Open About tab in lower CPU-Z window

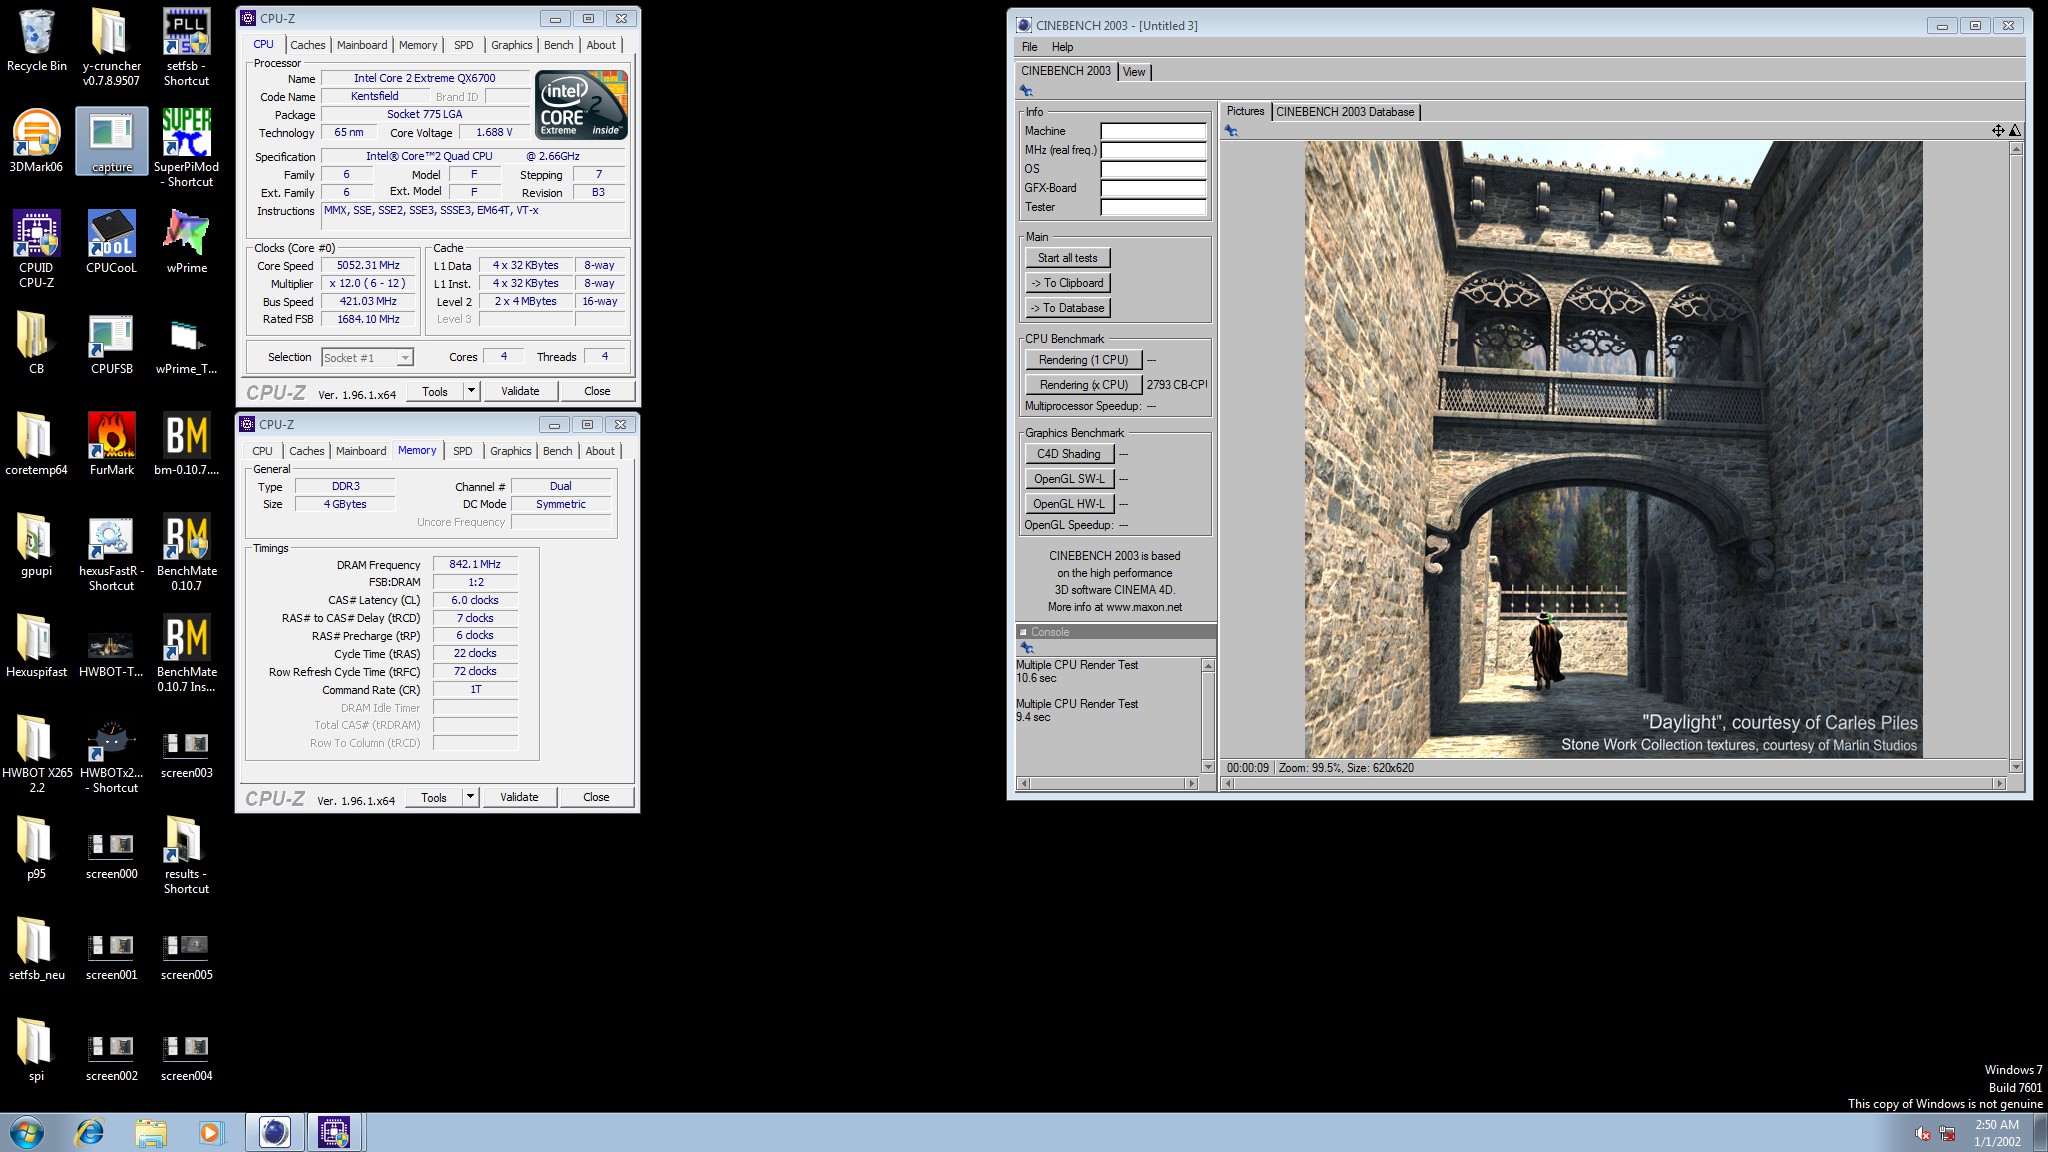[600, 451]
